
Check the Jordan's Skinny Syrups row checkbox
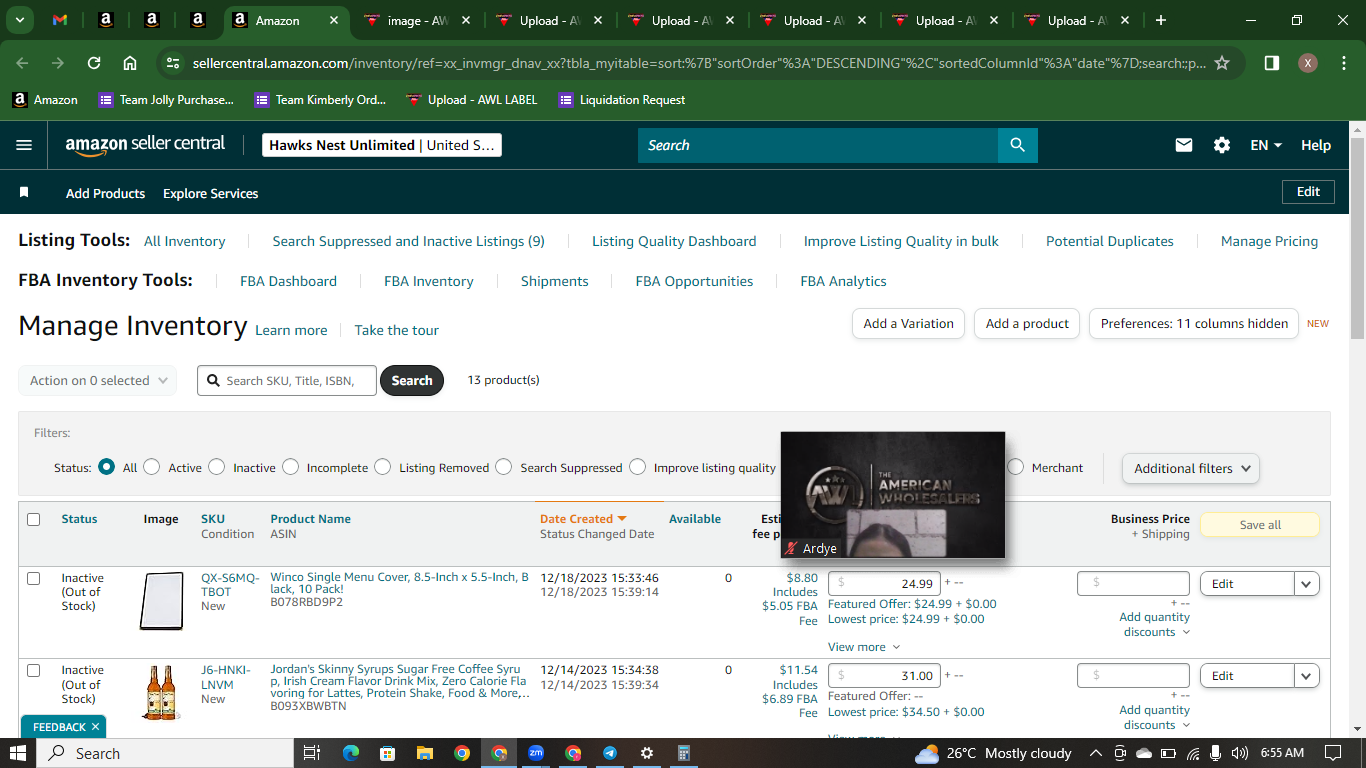pos(34,670)
